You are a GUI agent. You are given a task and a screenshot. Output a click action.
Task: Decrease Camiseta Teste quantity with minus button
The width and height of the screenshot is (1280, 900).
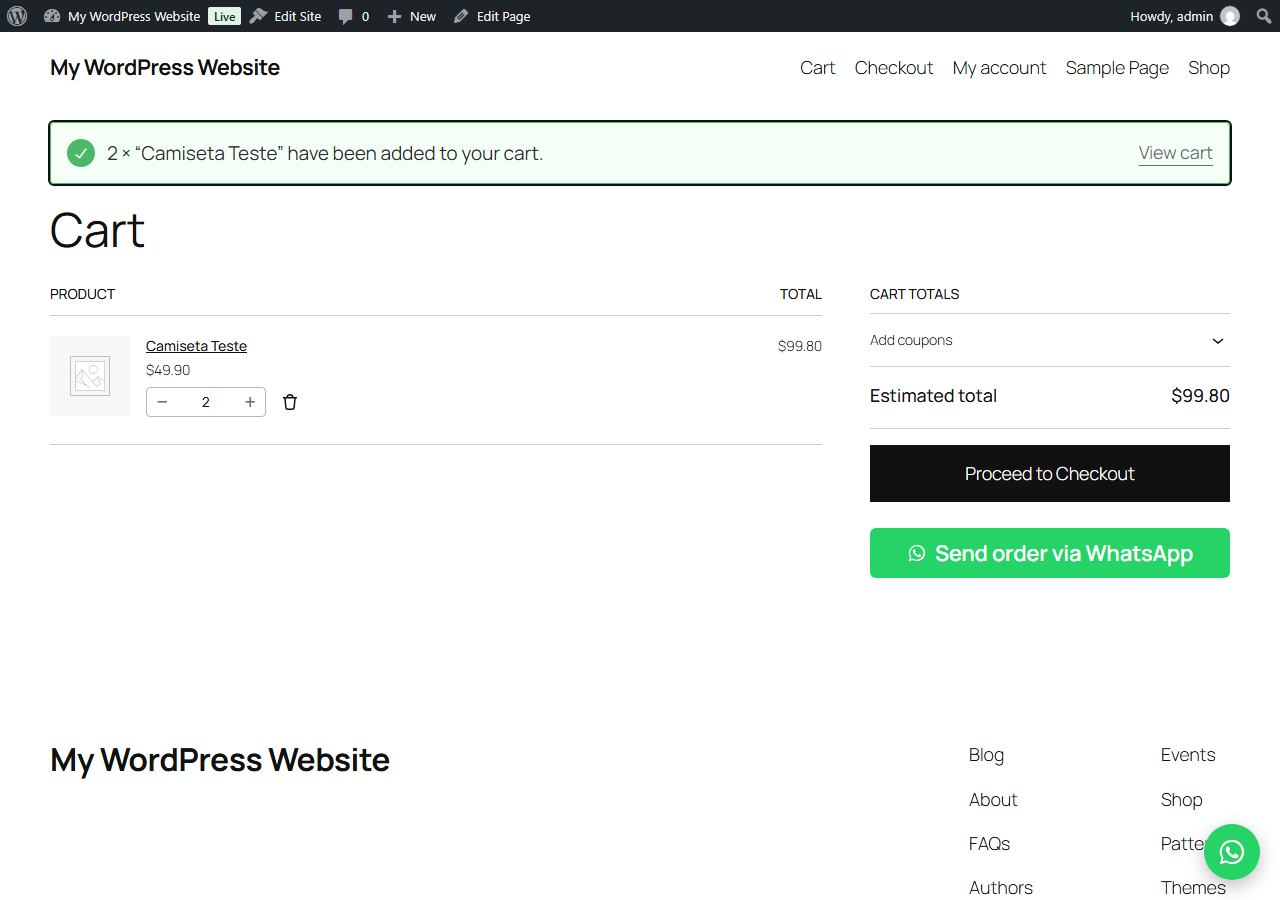[x=163, y=402]
